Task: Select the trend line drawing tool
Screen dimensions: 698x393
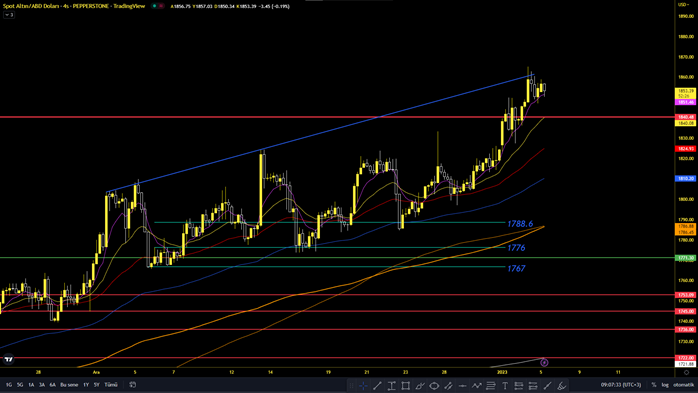Action: (x=377, y=385)
